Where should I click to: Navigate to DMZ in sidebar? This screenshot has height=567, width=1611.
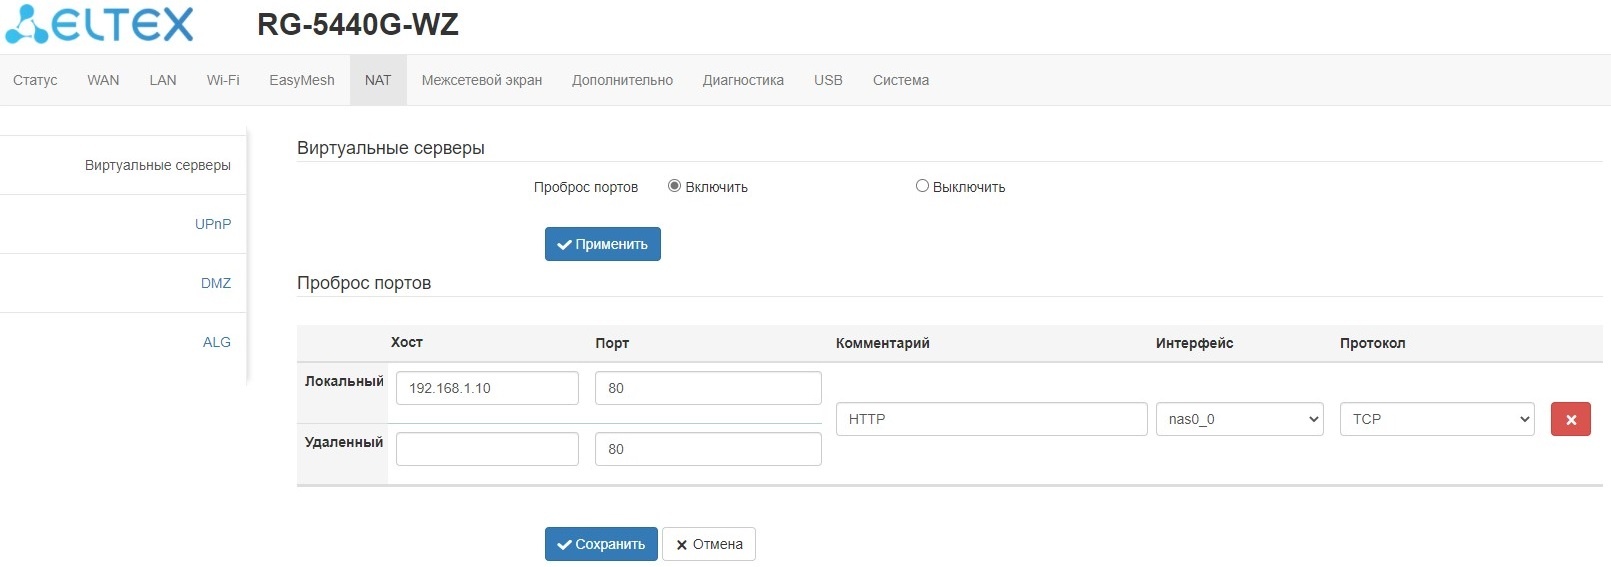tap(216, 283)
